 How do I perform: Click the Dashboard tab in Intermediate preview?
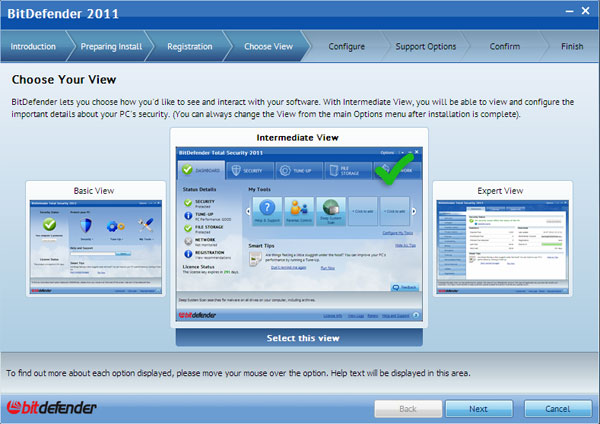tap(201, 170)
